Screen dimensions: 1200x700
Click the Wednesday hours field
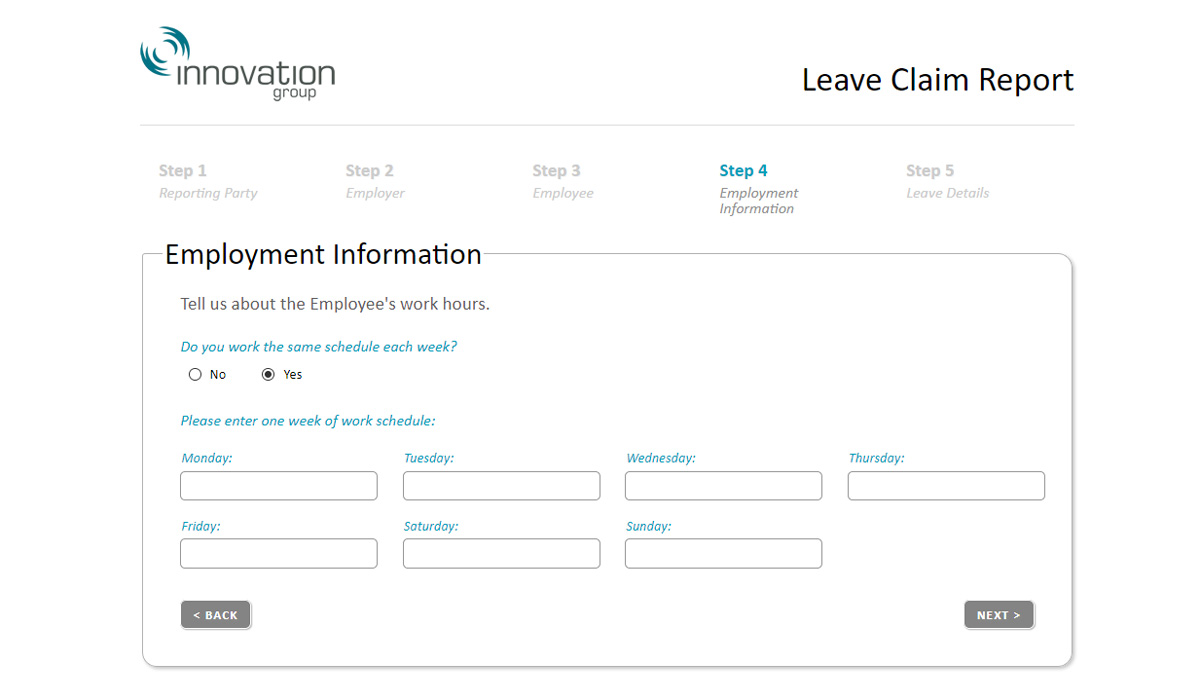pyautogui.click(x=723, y=486)
